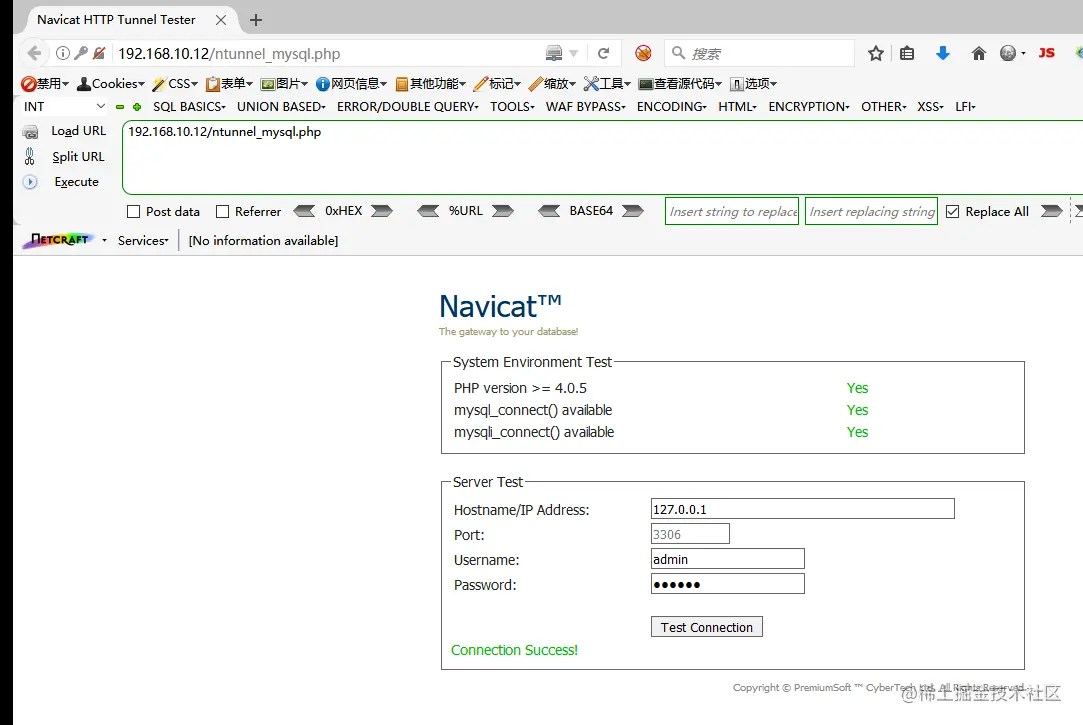Open the LFI menu
The width and height of the screenshot is (1083, 725).
(965, 107)
